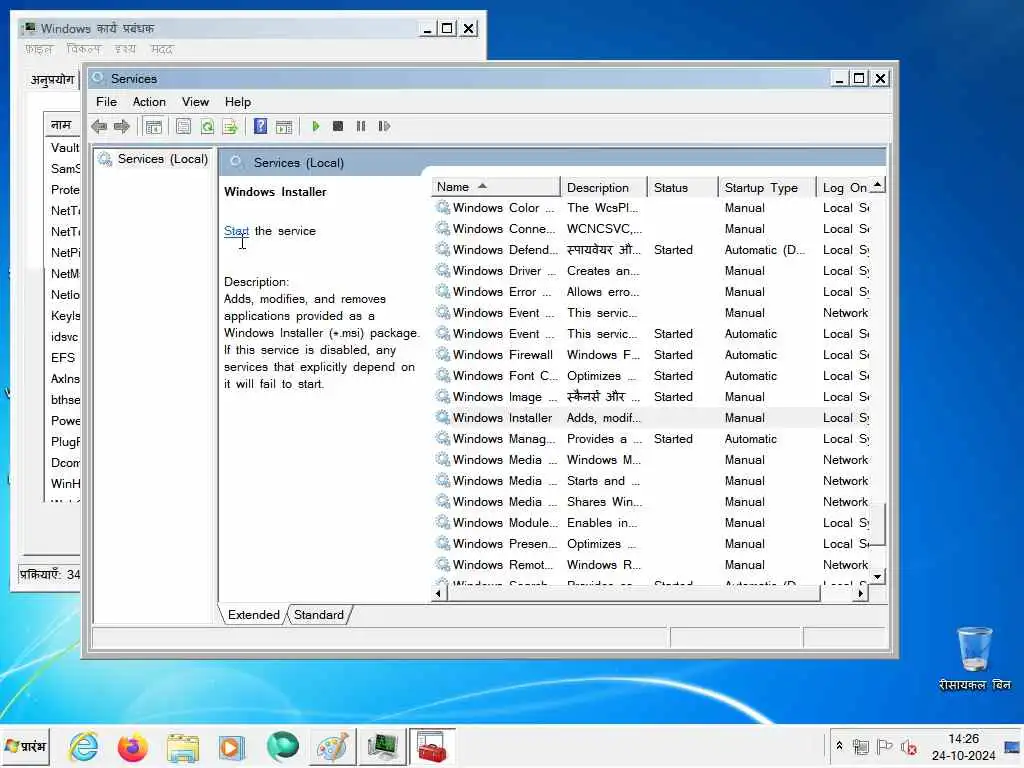Open Internet Explorer from the taskbar

point(84,747)
